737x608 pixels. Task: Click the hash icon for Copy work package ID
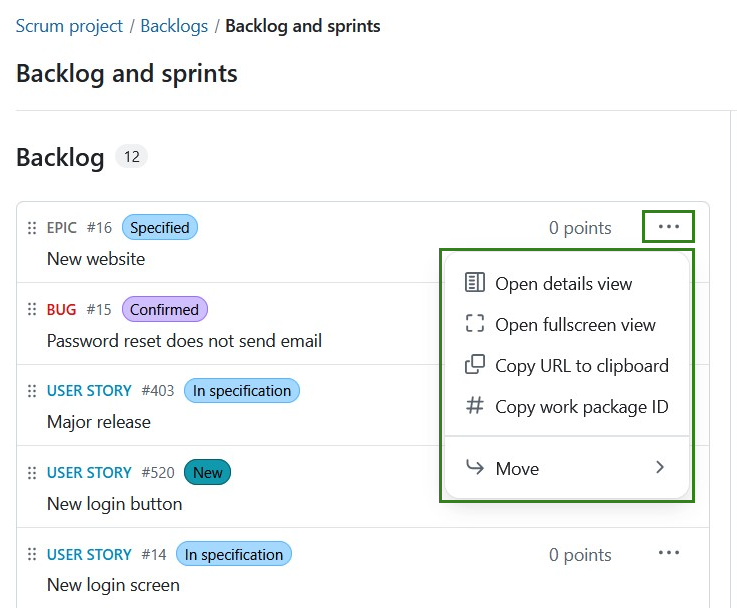475,406
